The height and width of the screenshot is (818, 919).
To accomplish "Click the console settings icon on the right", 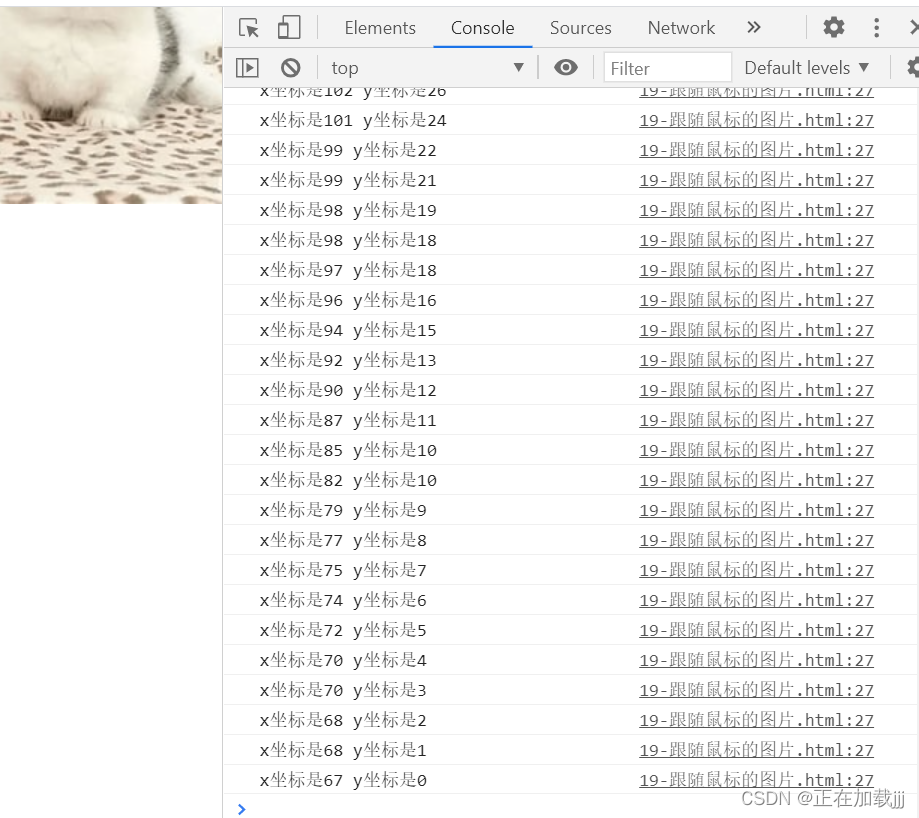I will pyautogui.click(x=911, y=67).
